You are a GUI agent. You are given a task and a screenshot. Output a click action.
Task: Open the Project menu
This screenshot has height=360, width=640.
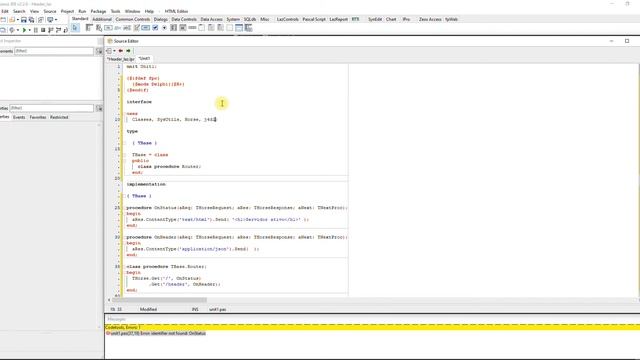coord(67,11)
